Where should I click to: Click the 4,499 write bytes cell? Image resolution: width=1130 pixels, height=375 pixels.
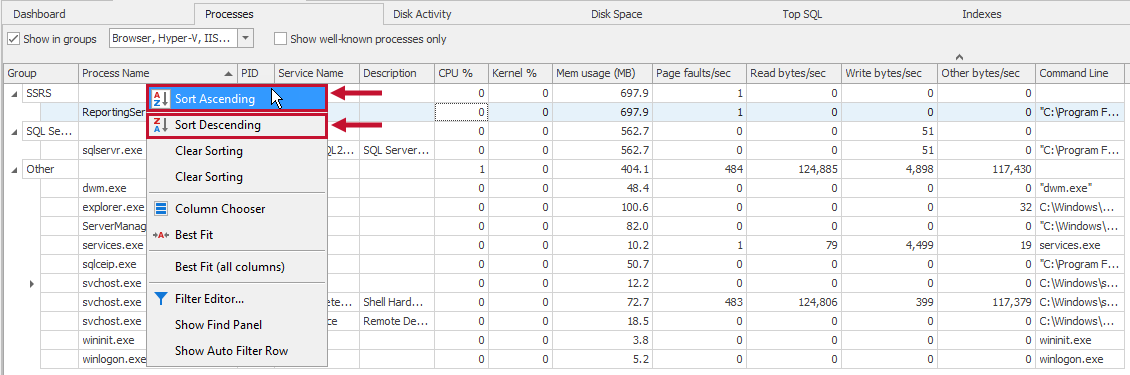(x=889, y=245)
